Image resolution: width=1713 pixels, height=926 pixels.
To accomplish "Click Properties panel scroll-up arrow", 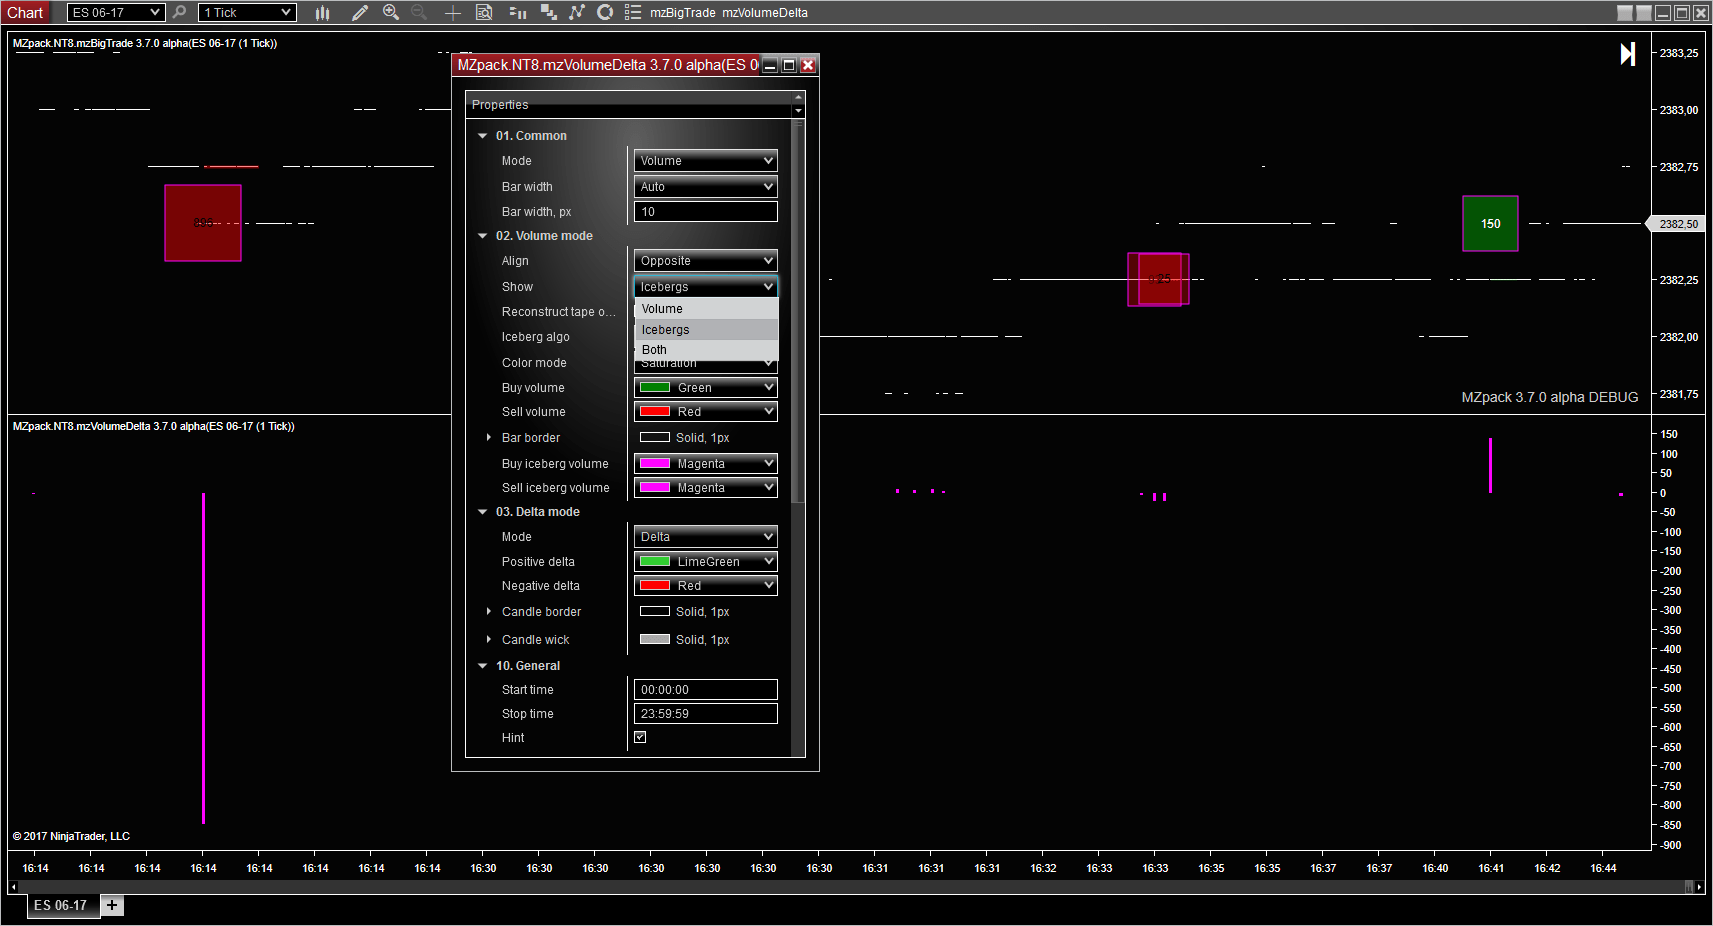I will coord(798,98).
